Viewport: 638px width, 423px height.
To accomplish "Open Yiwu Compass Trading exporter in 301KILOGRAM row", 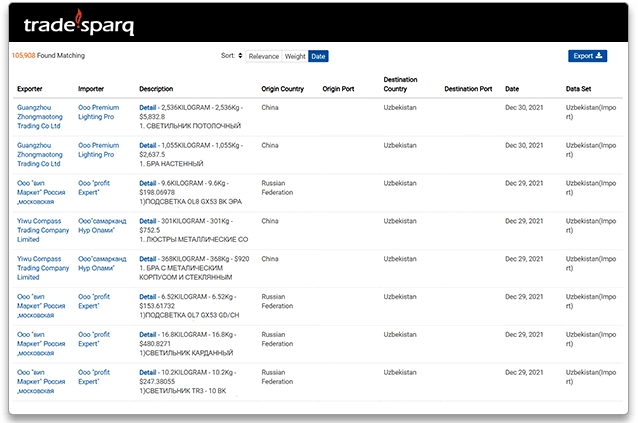I will pos(43,230).
